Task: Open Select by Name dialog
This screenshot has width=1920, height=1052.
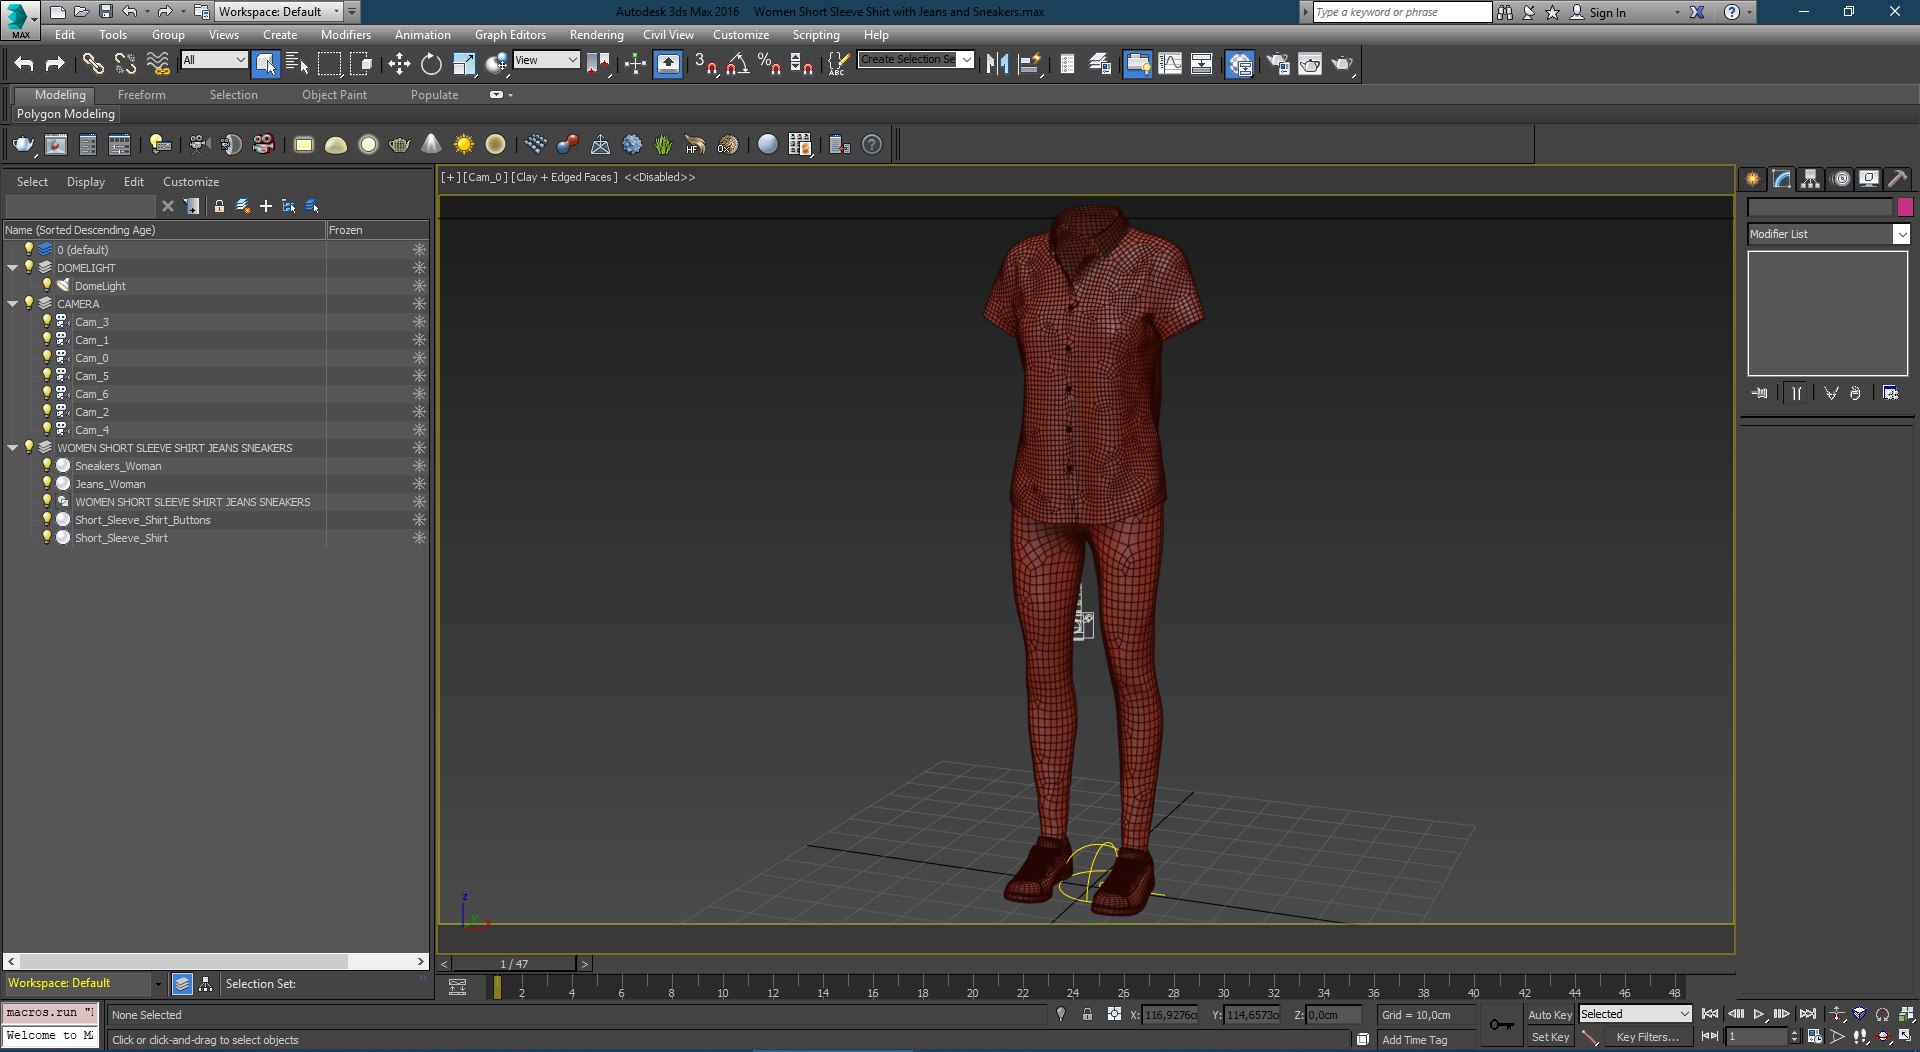Action: (297, 64)
